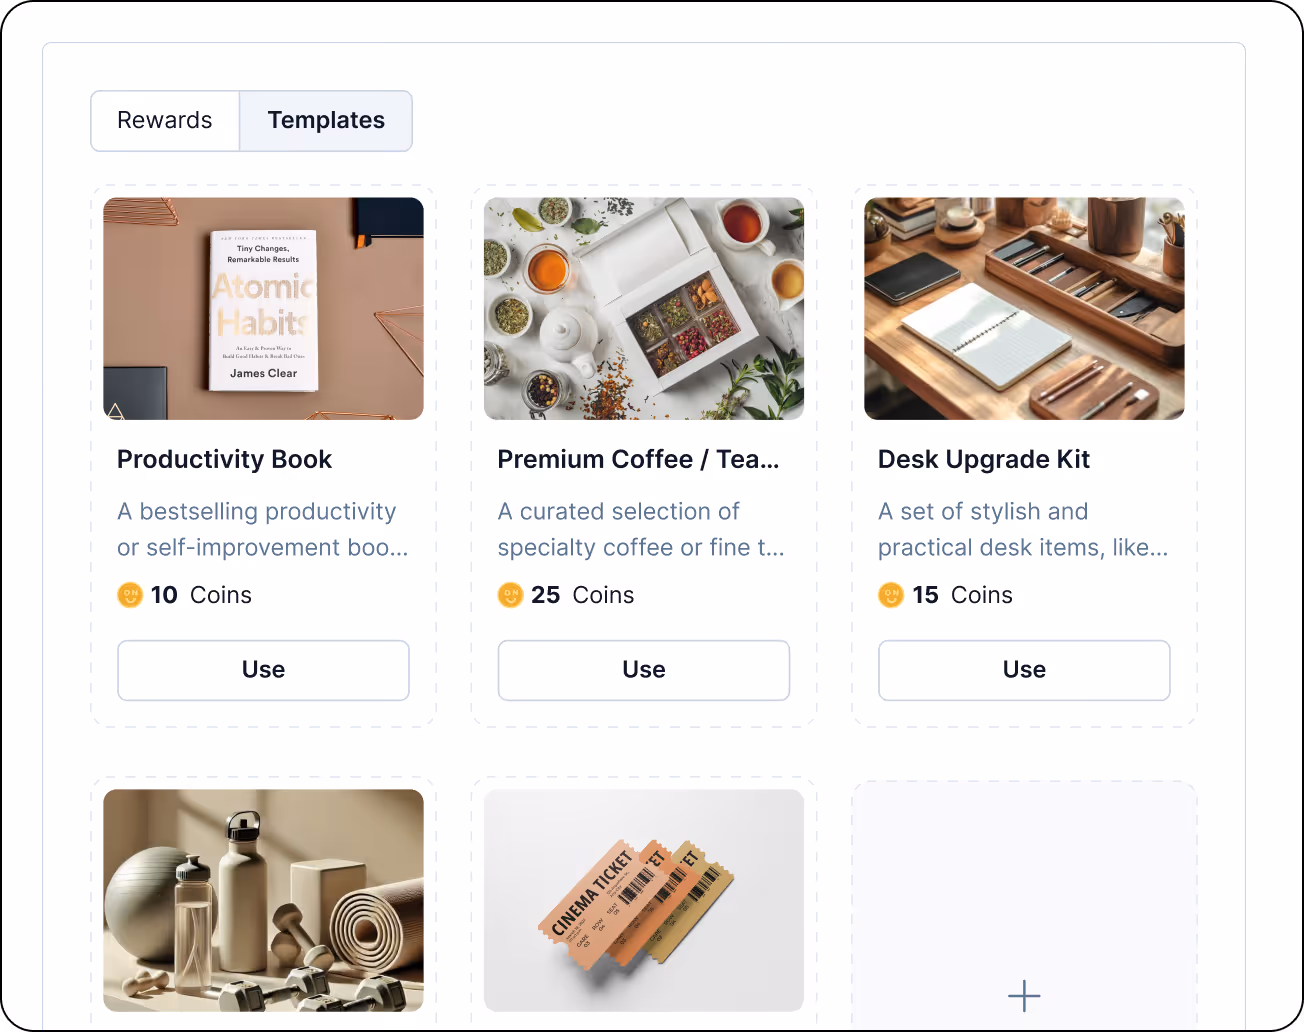Open the Atomic Habits book image
The height and width of the screenshot is (1032, 1304).
pyautogui.click(x=263, y=308)
